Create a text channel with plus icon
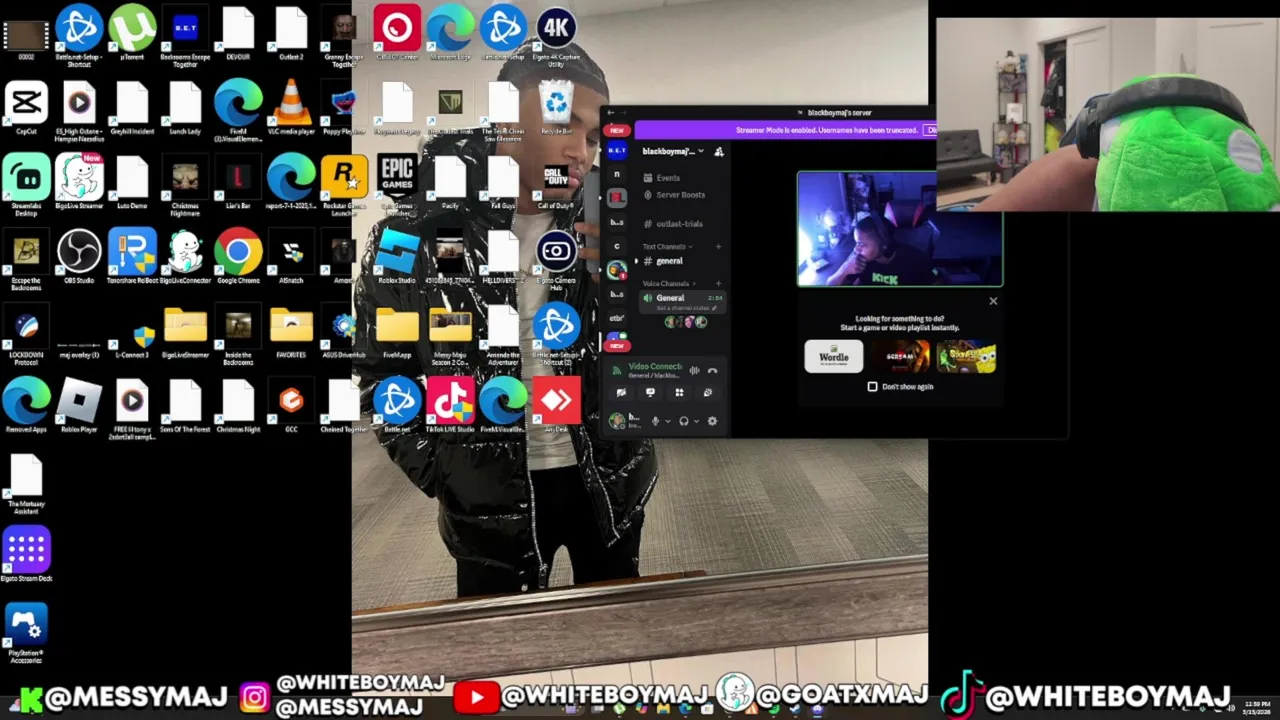This screenshot has width=1280, height=720. pyautogui.click(x=718, y=247)
